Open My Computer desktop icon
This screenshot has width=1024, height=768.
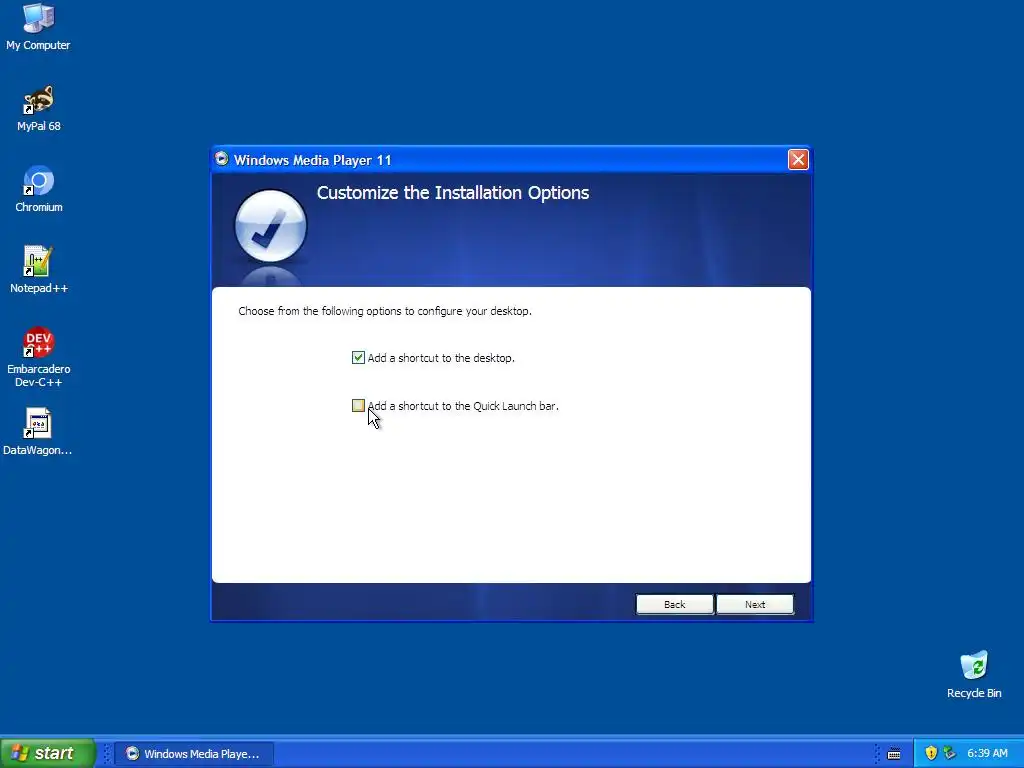coord(38,26)
